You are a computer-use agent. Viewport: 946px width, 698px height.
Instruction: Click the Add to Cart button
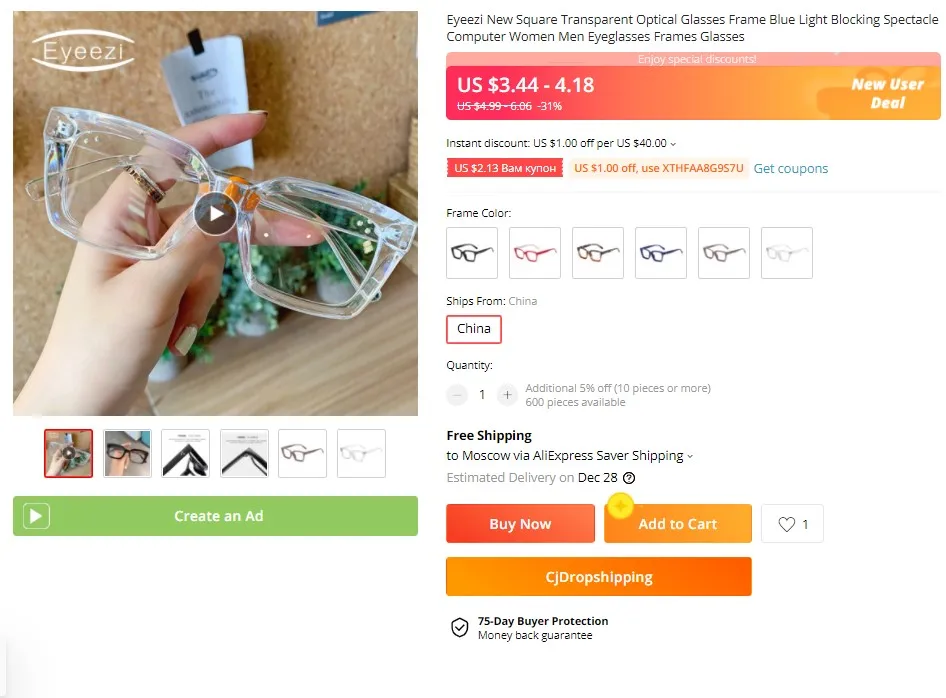[x=677, y=524]
